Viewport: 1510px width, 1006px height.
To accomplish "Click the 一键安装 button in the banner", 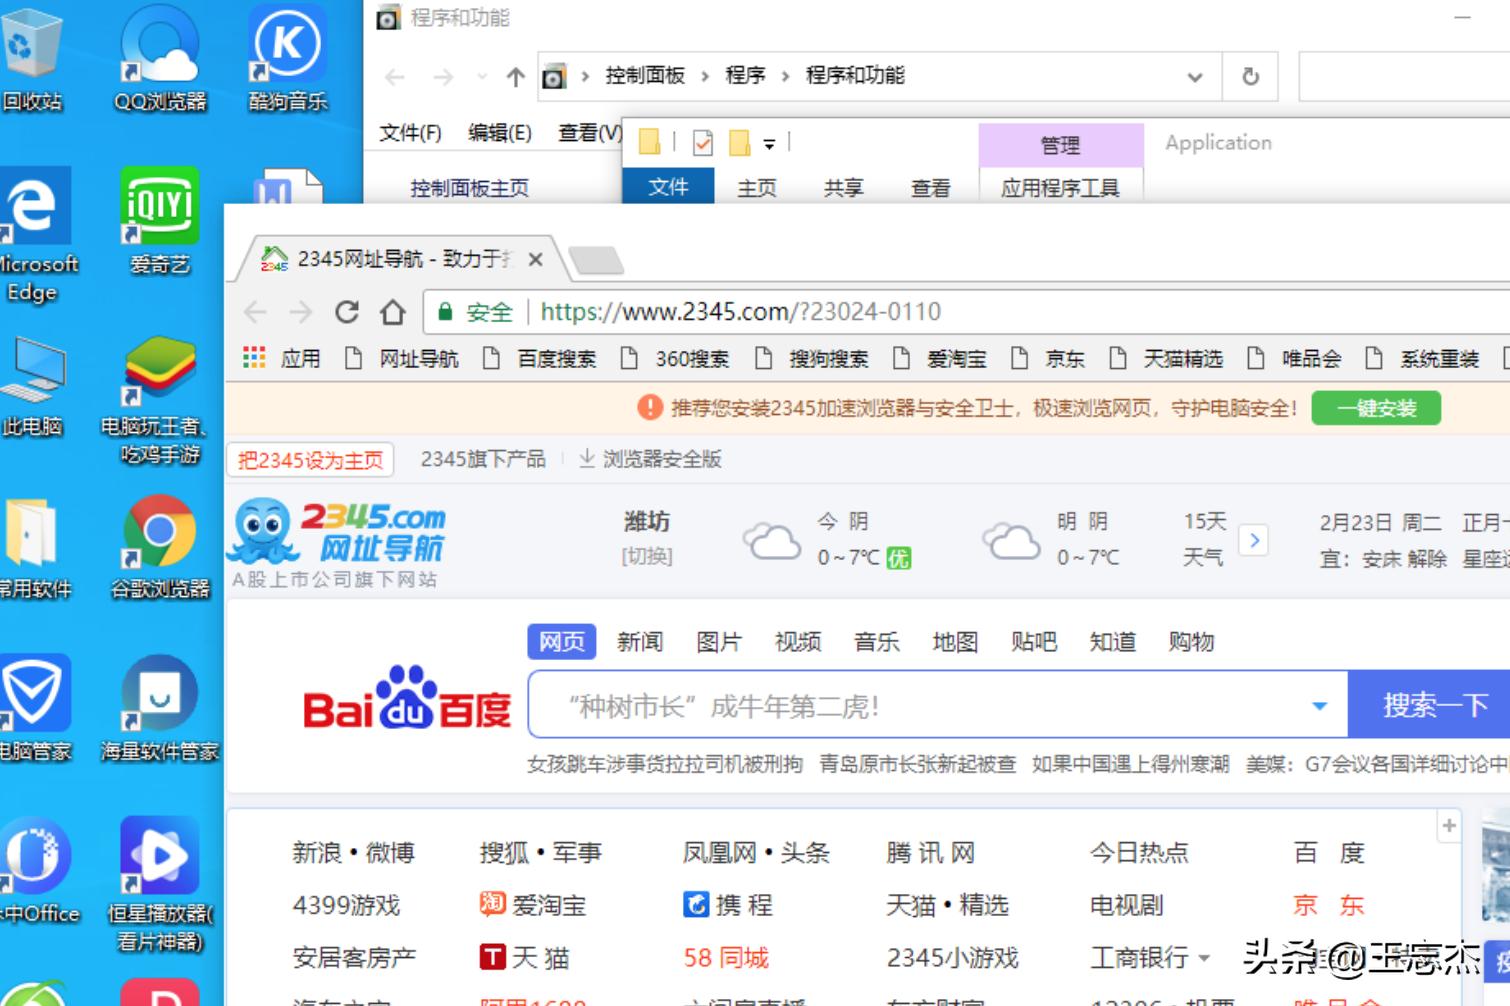I will (1377, 407).
